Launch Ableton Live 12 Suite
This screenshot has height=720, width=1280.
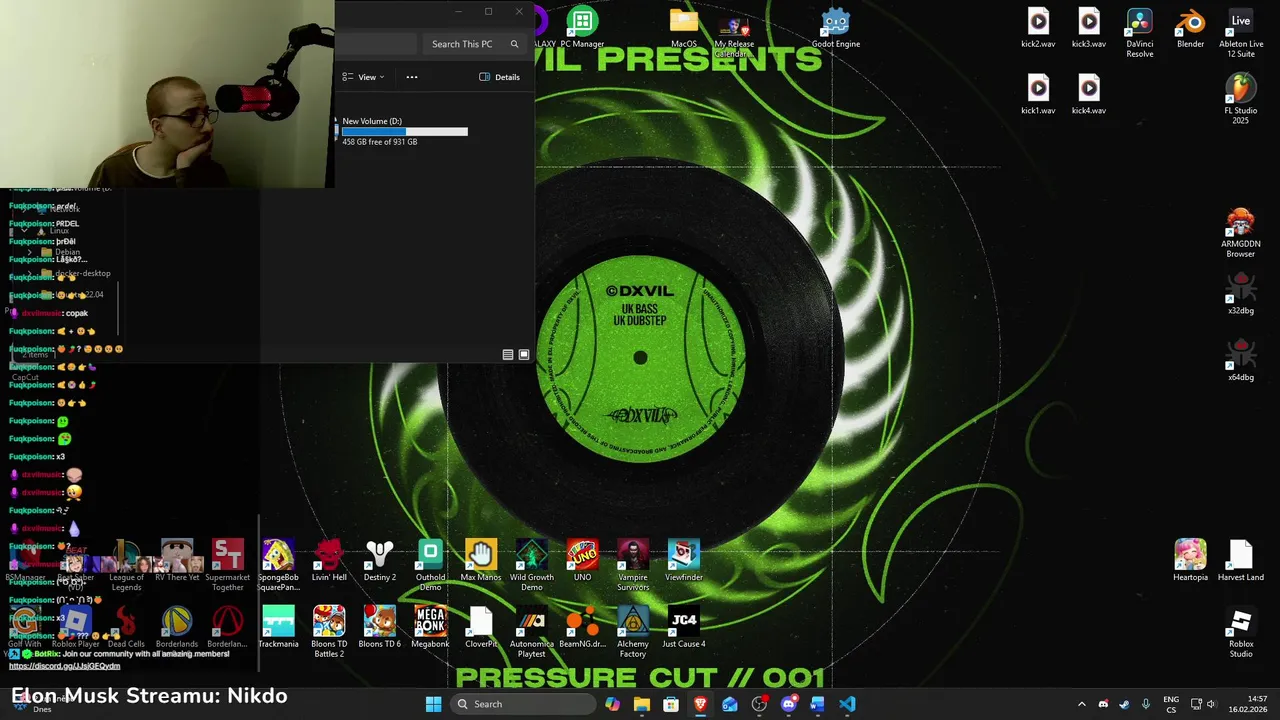(1241, 33)
